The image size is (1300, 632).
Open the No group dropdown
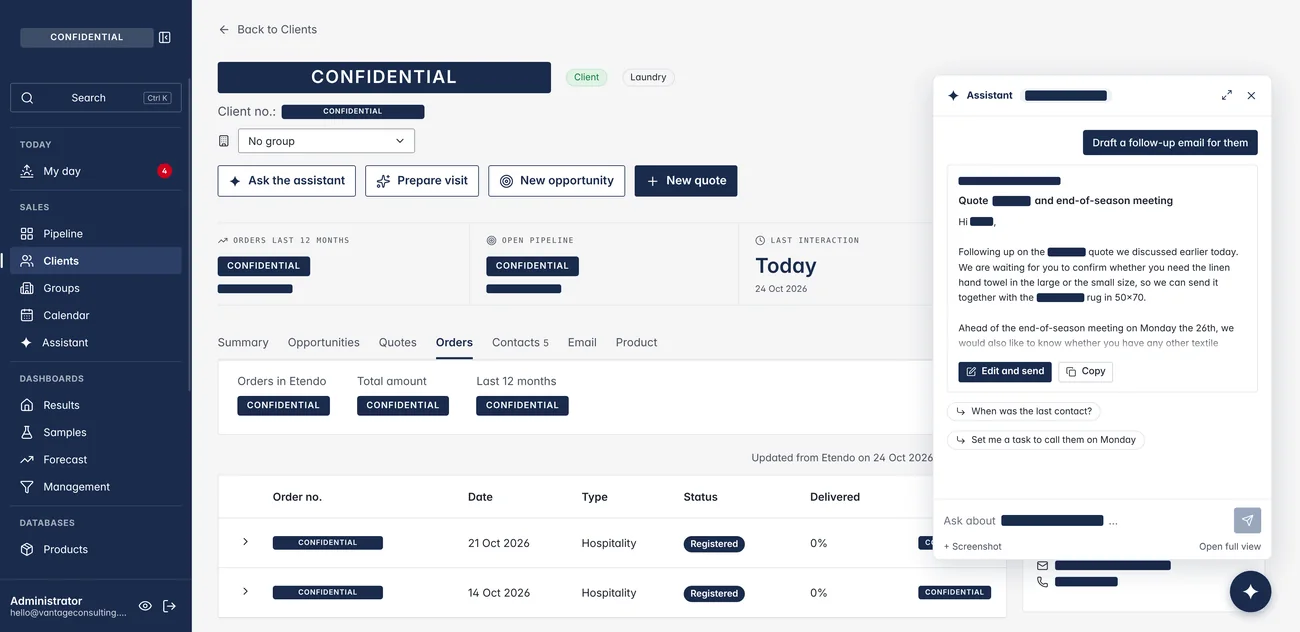pyautogui.click(x=326, y=141)
